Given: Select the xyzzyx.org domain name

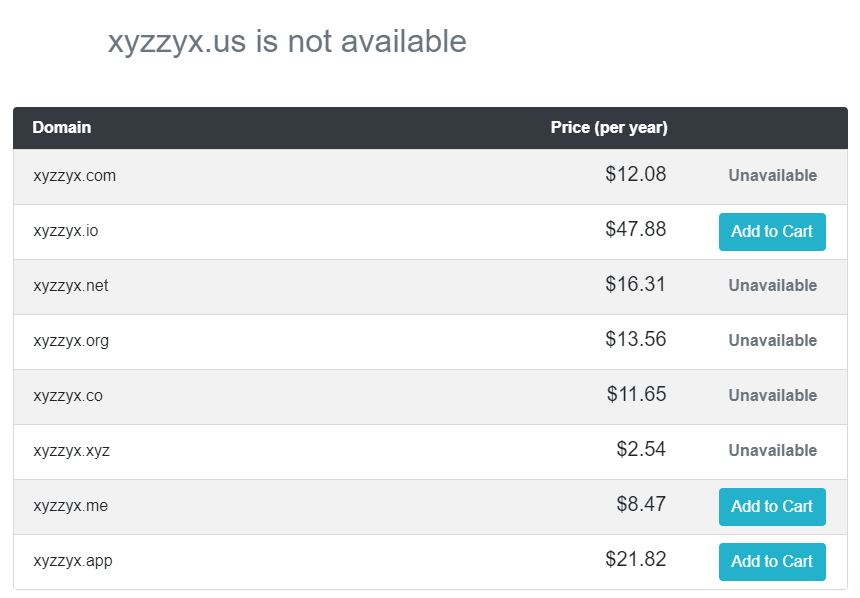Looking at the screenshot, I should coord(71,341).
